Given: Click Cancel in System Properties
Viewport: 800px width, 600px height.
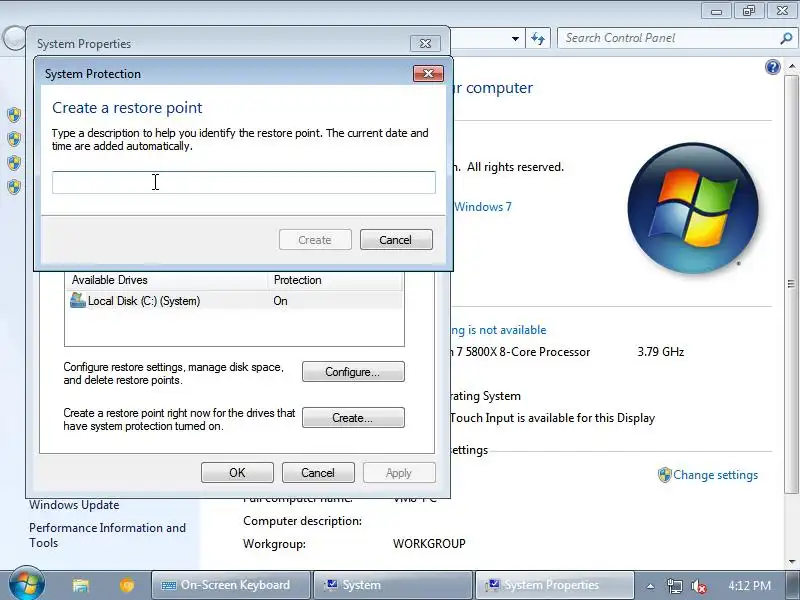Looking at the screenshot, I should [318, 472].
